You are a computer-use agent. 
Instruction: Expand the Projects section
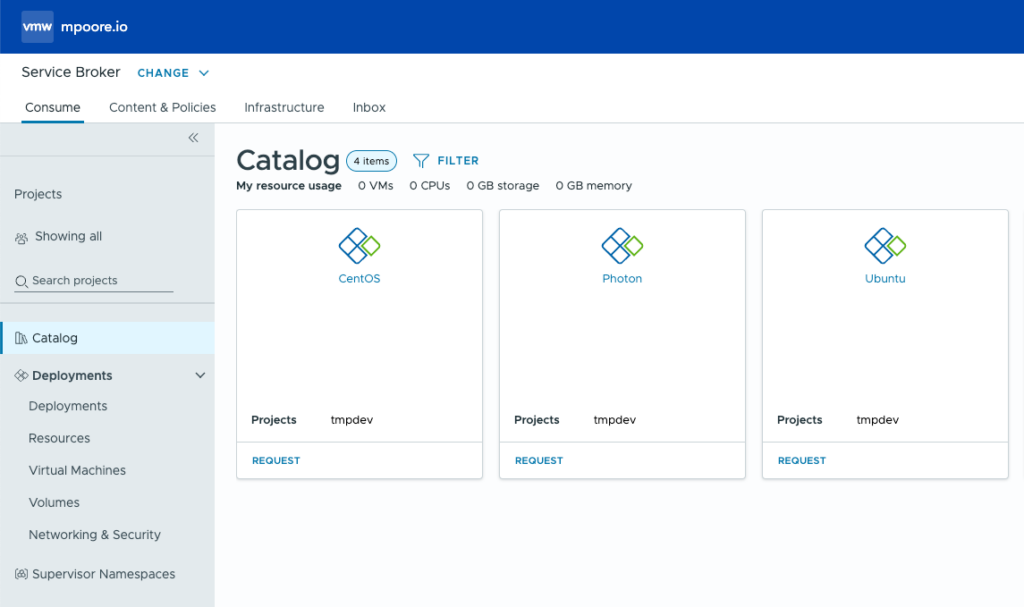(37, 194)
